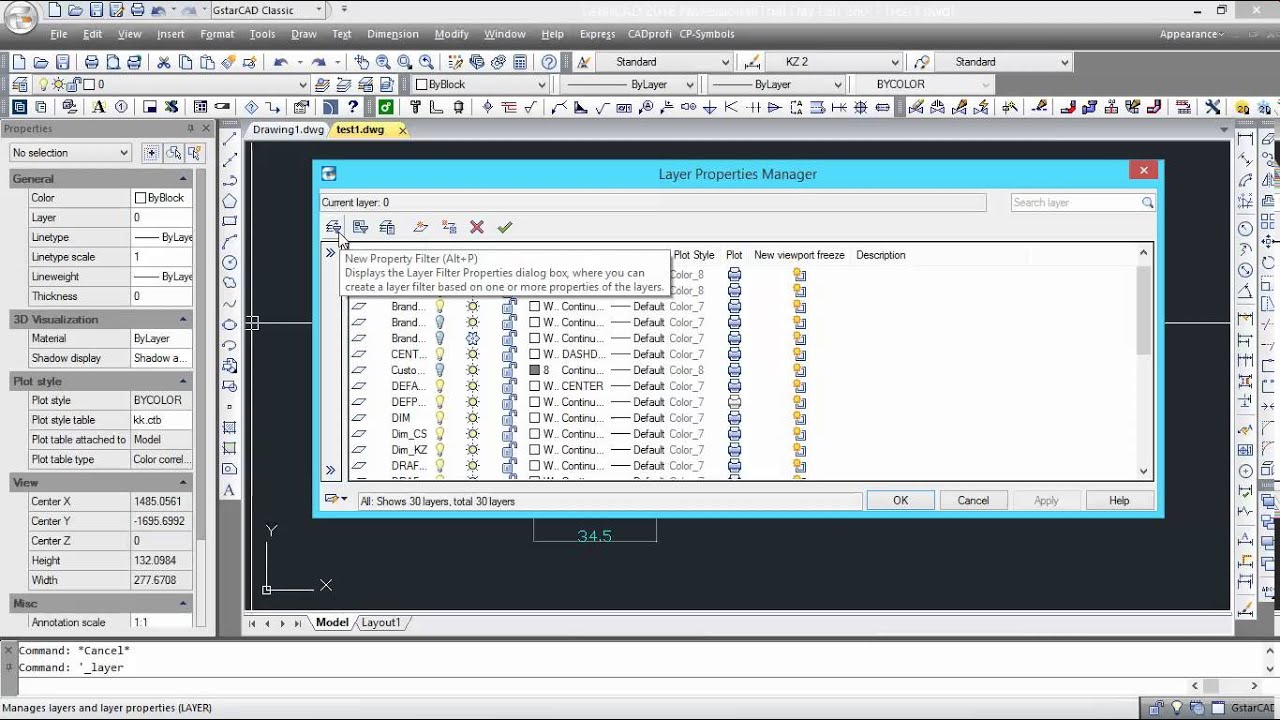
Task: Click the Calculator icon in toolbar
Action: [520, 62]
